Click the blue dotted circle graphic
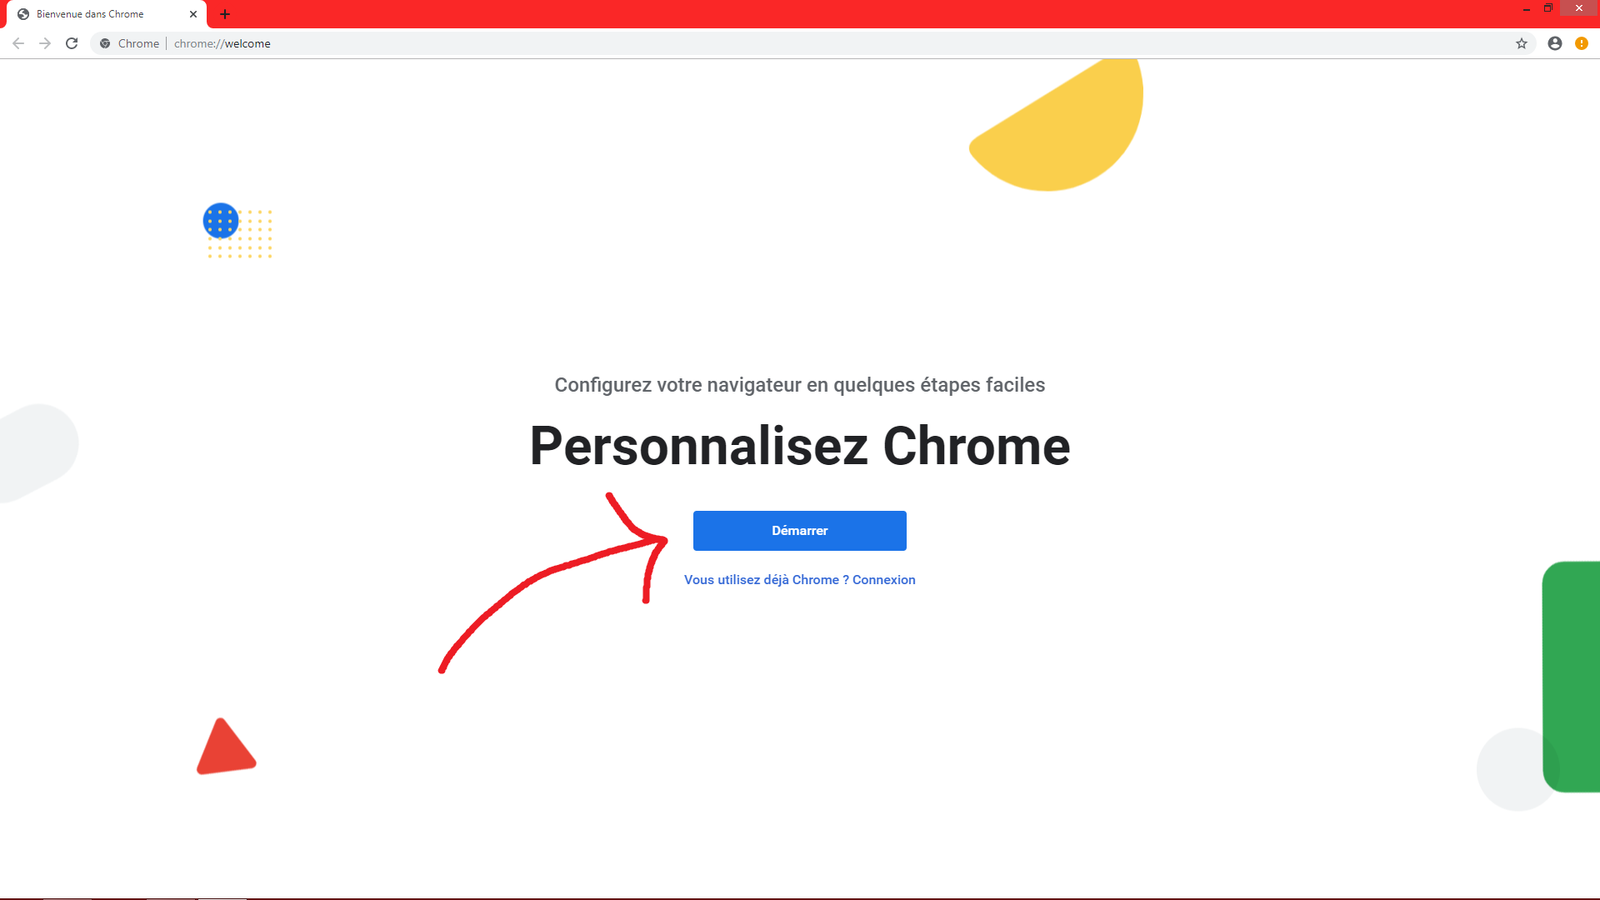Screen dimensions: 1600x900 click(x=221, y=221)
